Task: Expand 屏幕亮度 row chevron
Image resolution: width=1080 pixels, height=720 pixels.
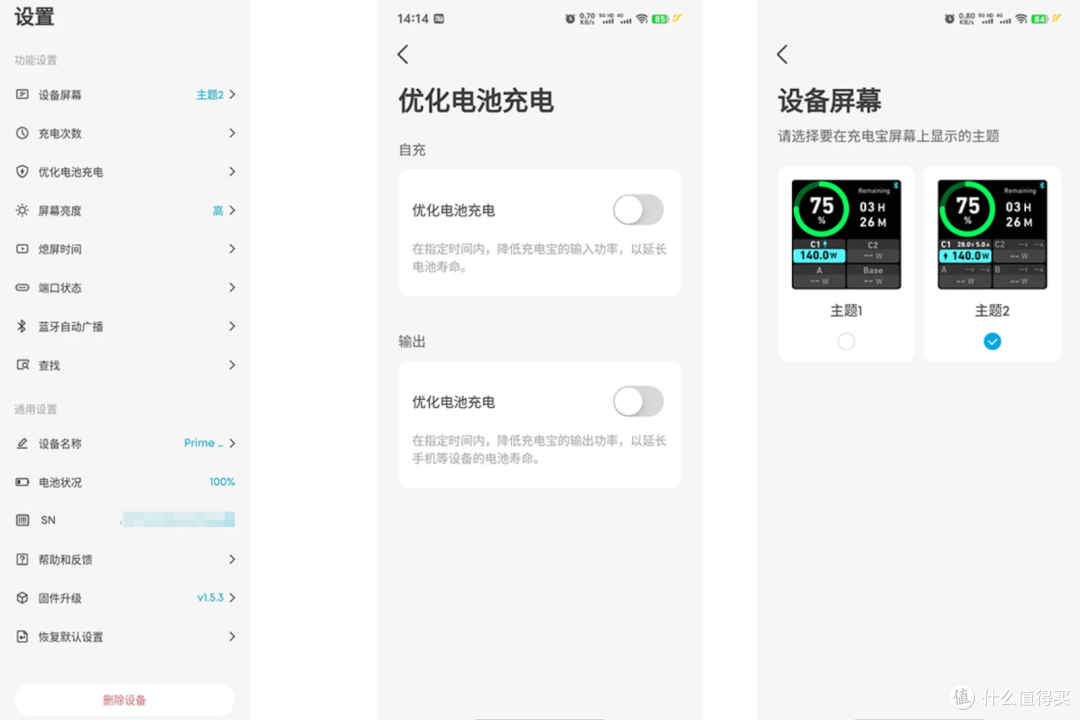Action: click(x=232, y=210)
